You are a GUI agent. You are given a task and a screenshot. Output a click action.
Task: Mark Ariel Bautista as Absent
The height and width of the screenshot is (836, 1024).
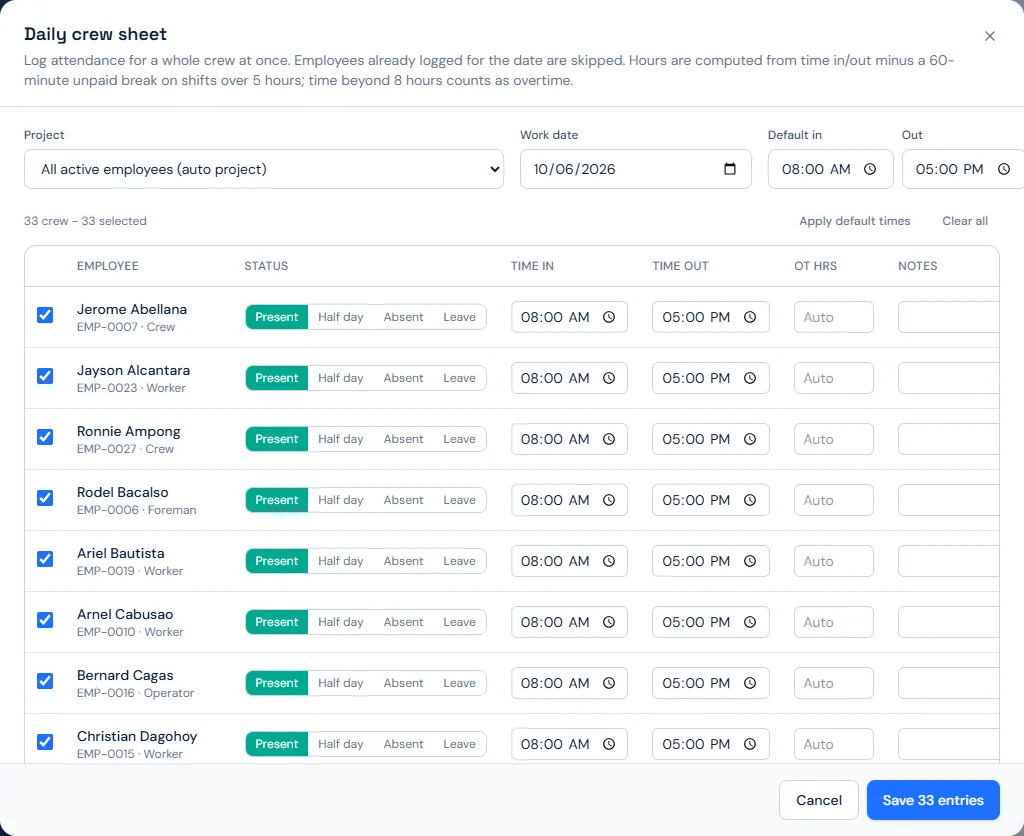click(403, 561)
